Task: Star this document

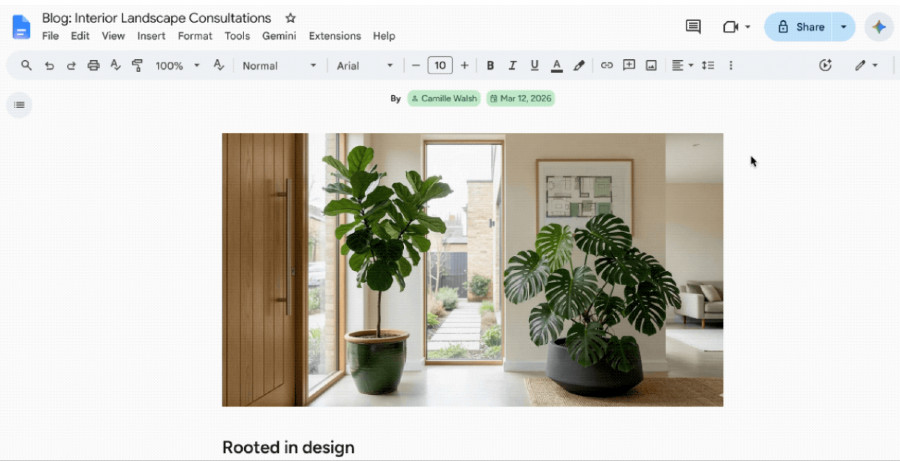Action: click(290, 18)
